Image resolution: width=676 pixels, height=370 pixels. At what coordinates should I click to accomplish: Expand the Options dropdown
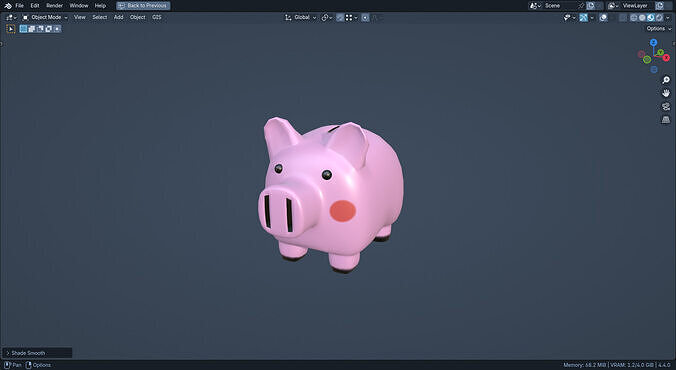[659, 28]
